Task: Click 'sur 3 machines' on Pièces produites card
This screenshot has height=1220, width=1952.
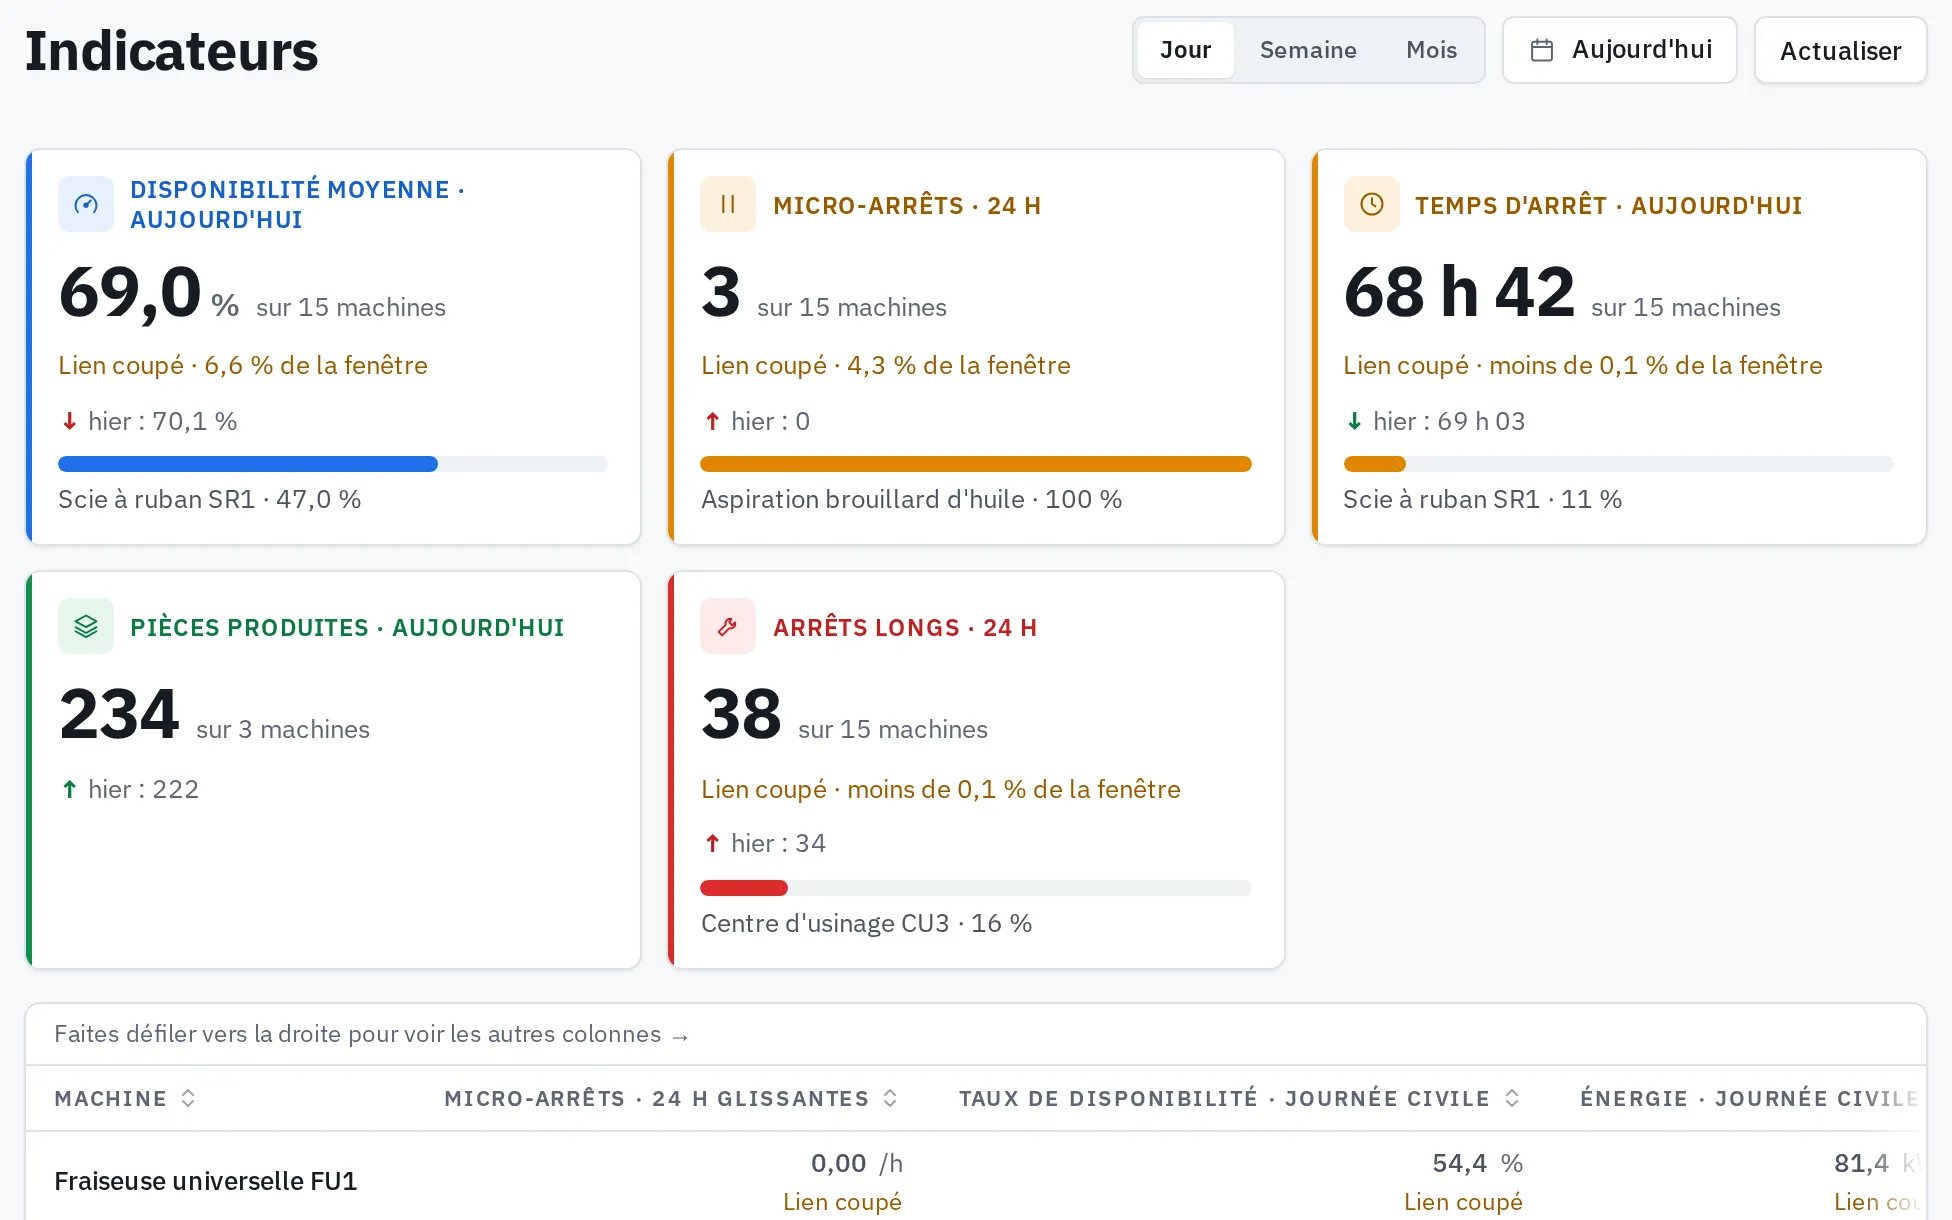Action: click(283, 729)
